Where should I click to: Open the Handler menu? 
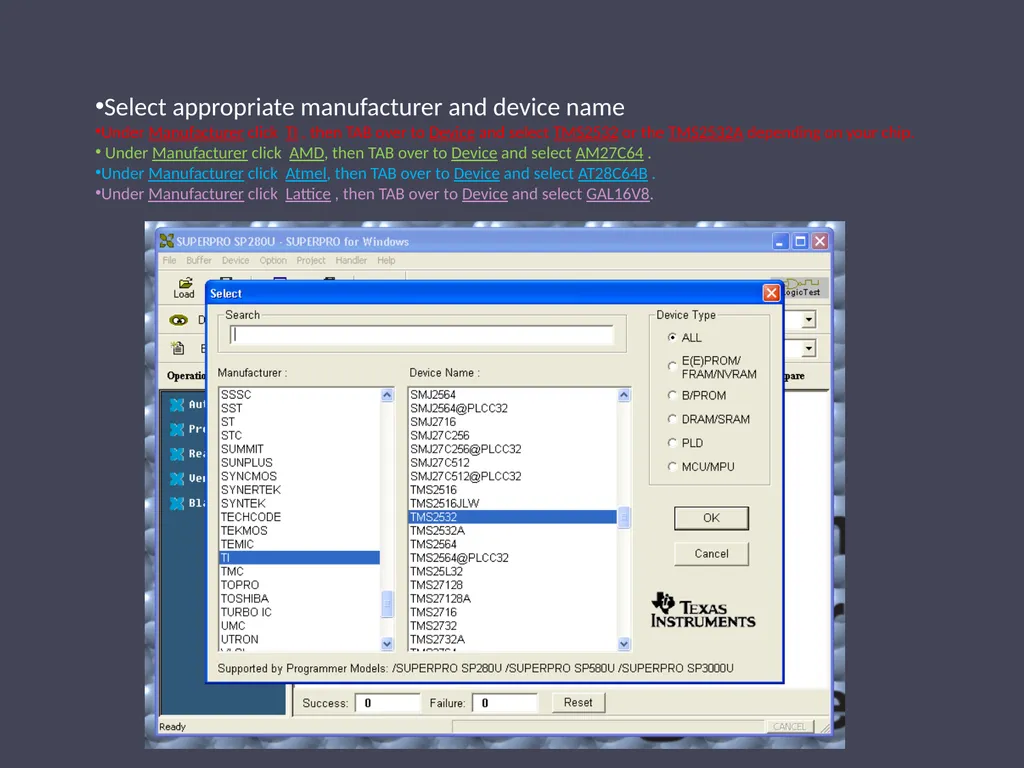(x=351, y=260)
